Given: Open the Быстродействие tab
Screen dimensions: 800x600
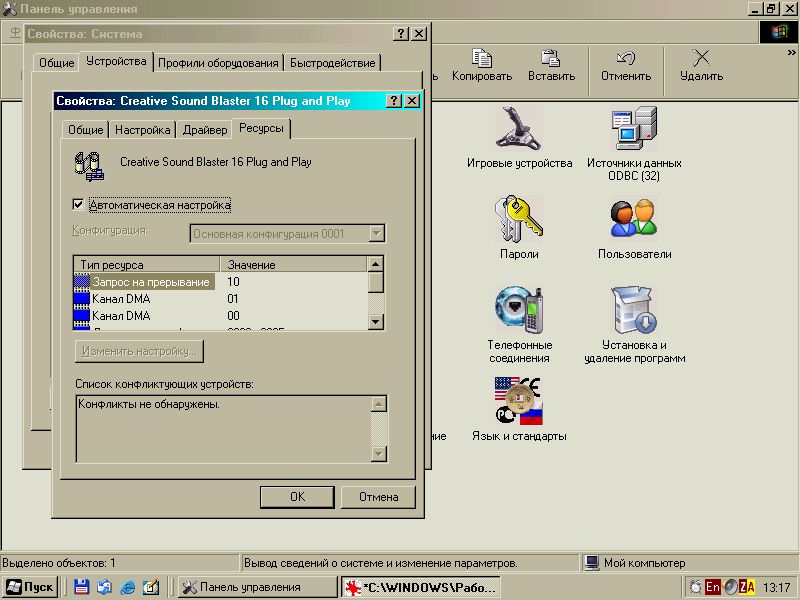Looking at the screenshot, I should 332,63.
